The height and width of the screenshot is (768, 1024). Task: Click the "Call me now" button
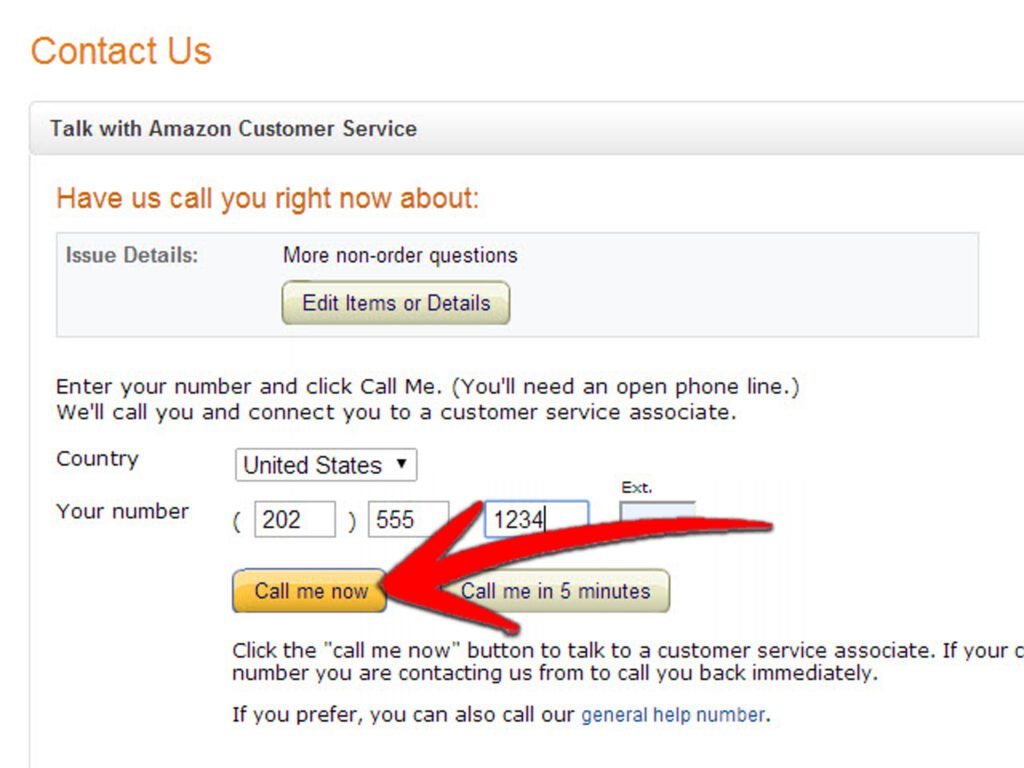click(x=307, y=591)
